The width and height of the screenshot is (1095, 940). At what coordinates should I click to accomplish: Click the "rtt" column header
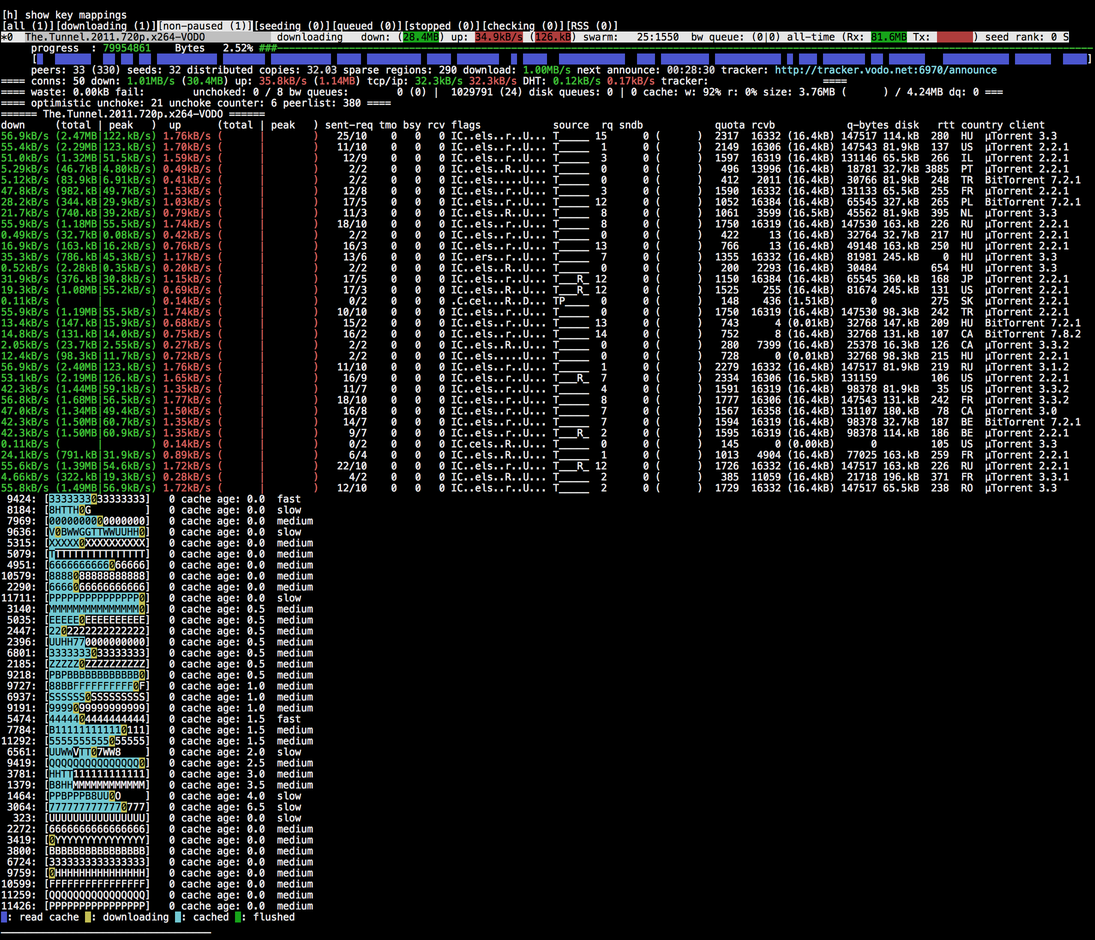point(946,125)
